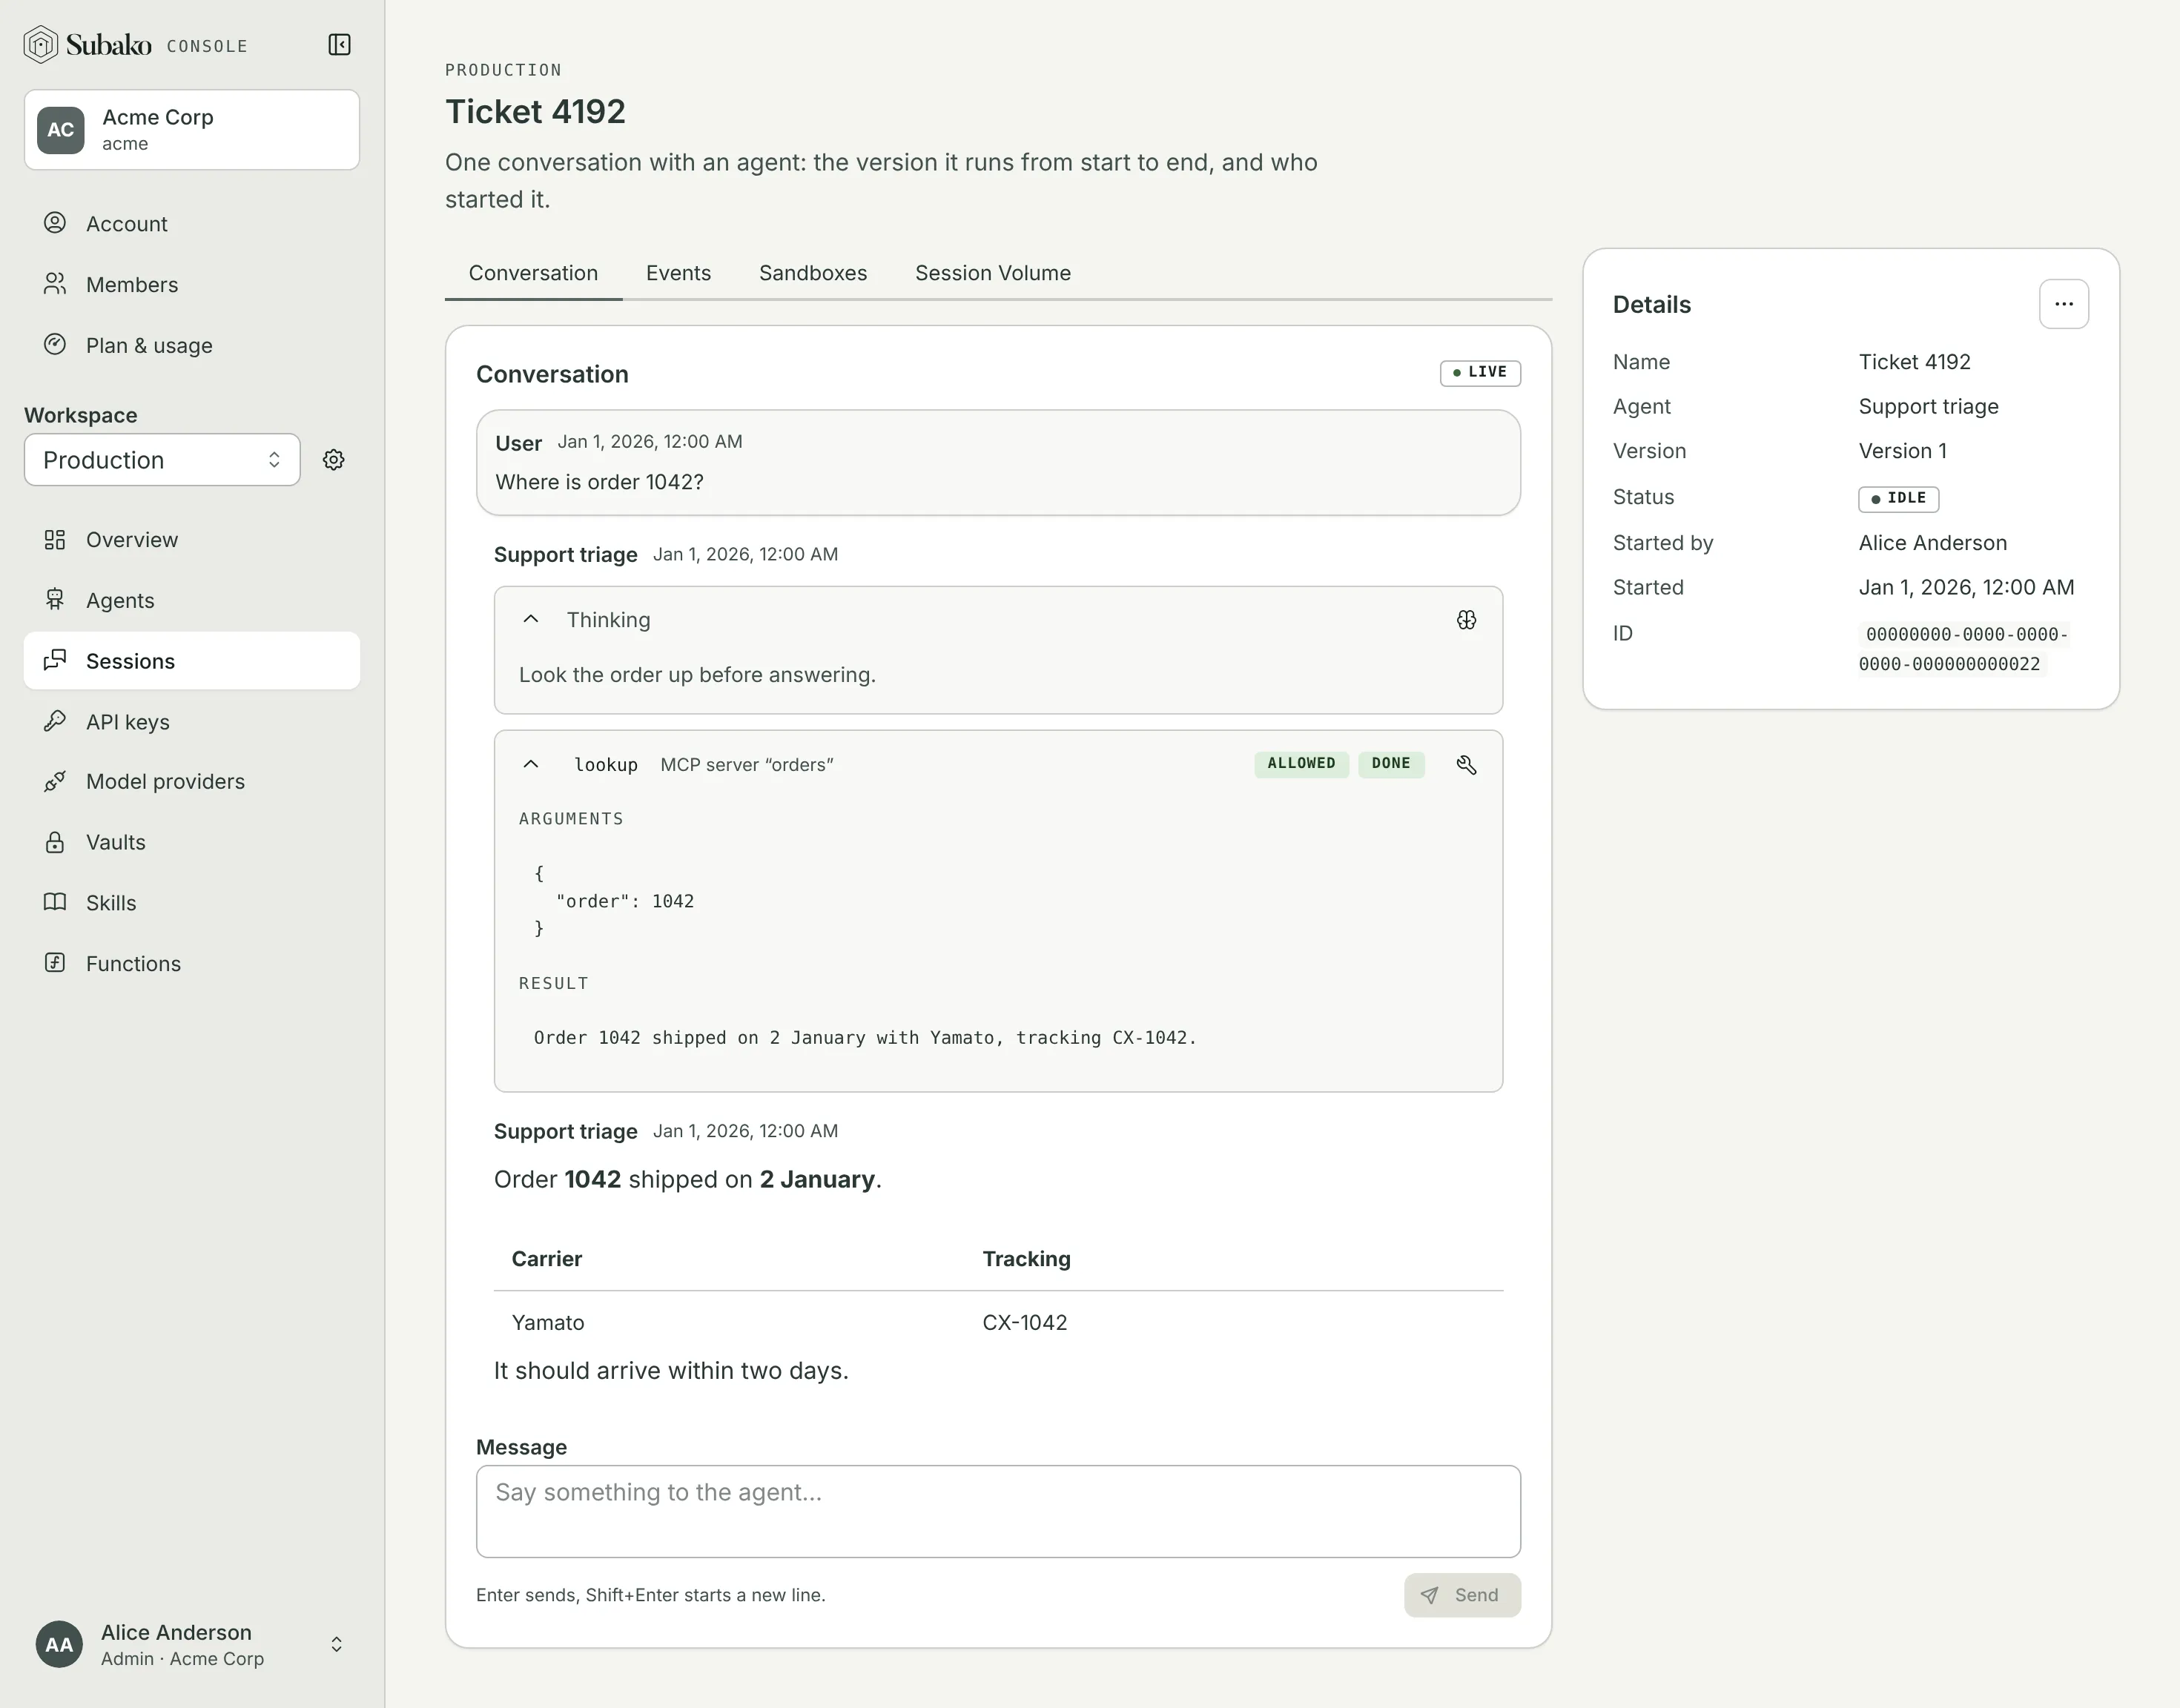Click the Send button

1462,1595
